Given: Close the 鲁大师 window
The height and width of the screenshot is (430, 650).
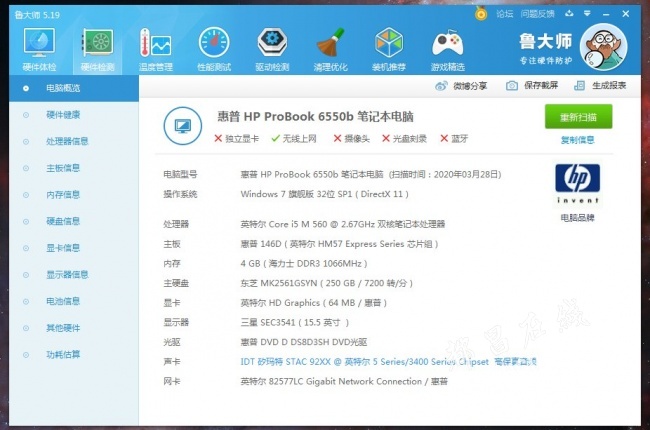Looking at the screenshot, I should (x=626, y=14).
